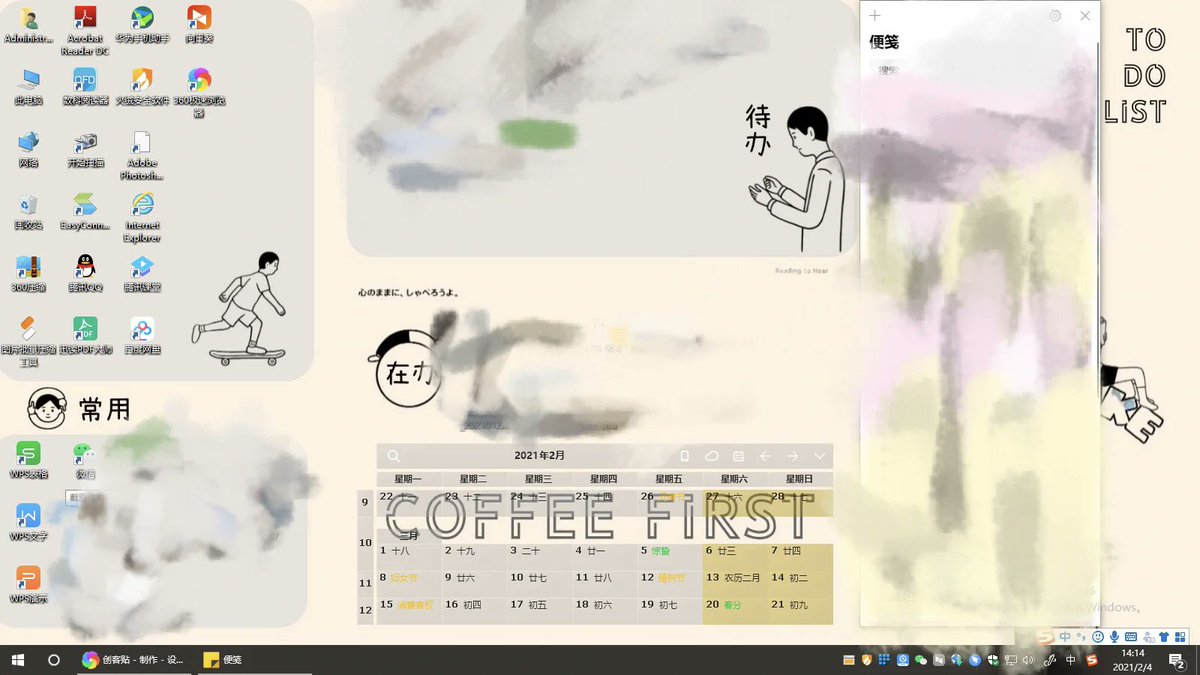Click the WeChat tray icon

point(920,660)
